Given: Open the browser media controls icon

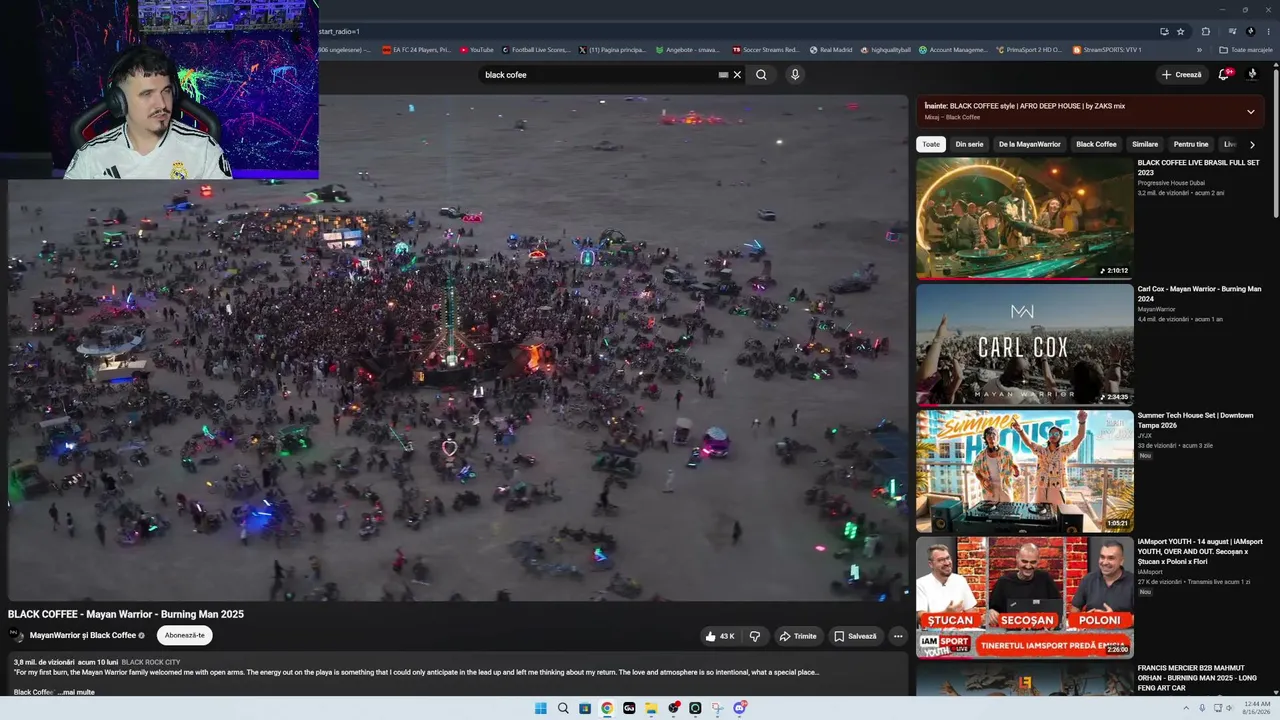Looking at the screenshot, I should tap(1232, 31).
